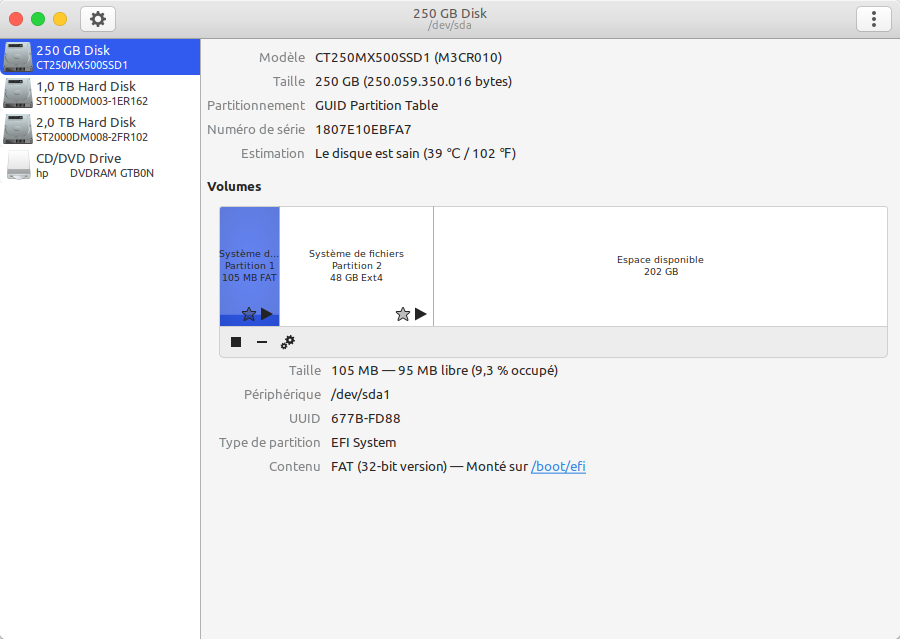Viewport: 900px width, 639px height.
Task: Select the 'CD/DVD Drive' sidebar entry text
Action: point(79,158)
